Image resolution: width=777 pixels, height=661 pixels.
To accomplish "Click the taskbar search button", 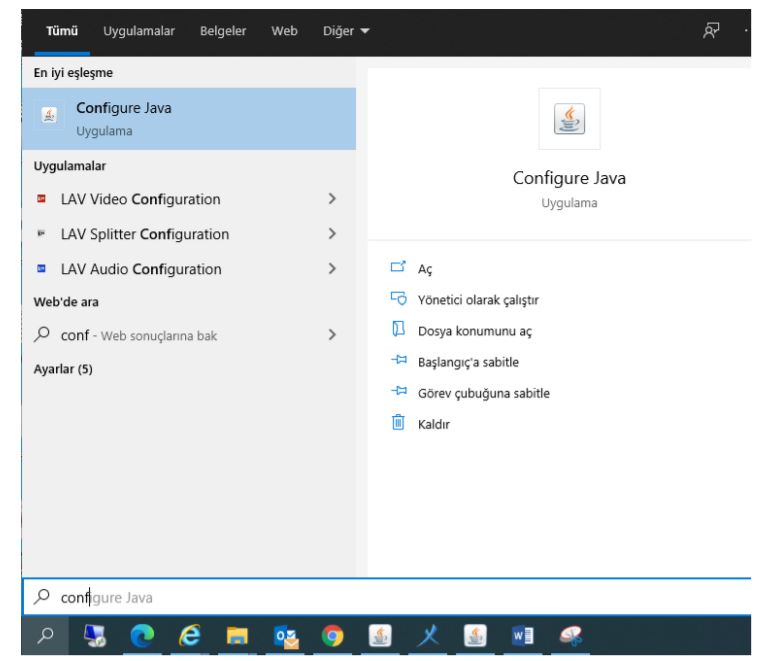I will (46, 635).
